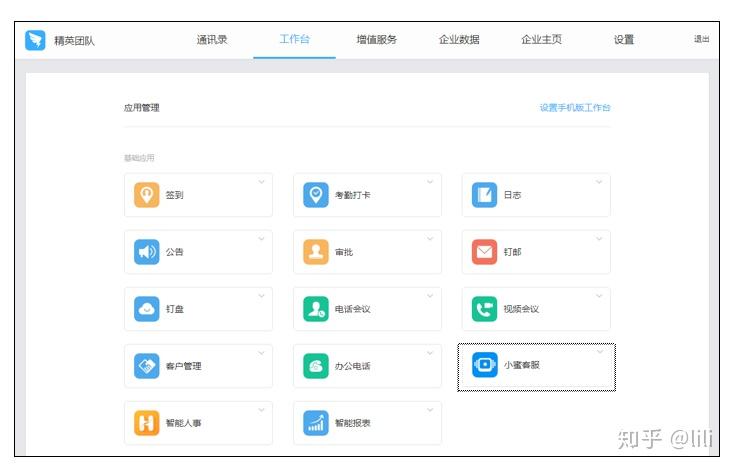The height and width of the screenshot is (469, 732).
Task: Select the 视频会议 green phone icon
Action: [484, 309]
